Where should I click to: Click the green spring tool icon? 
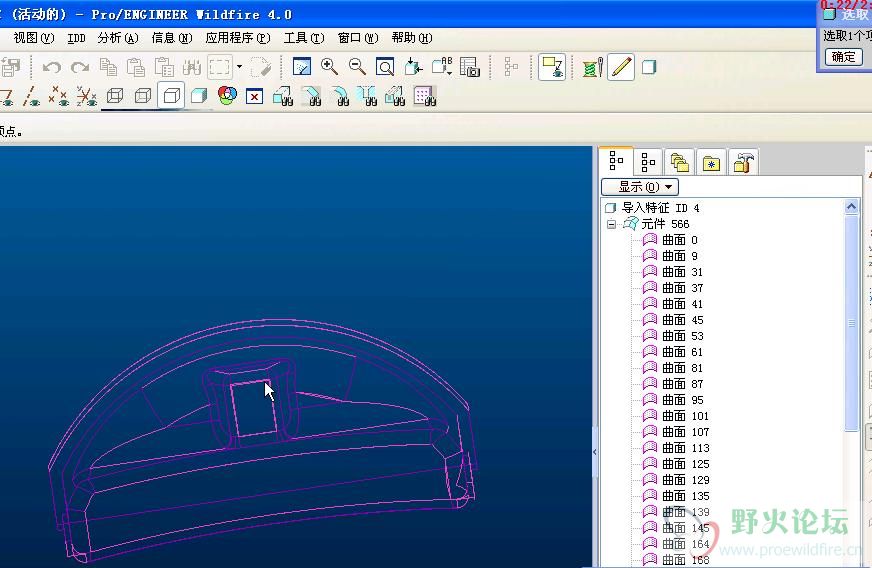pos(592,67)
